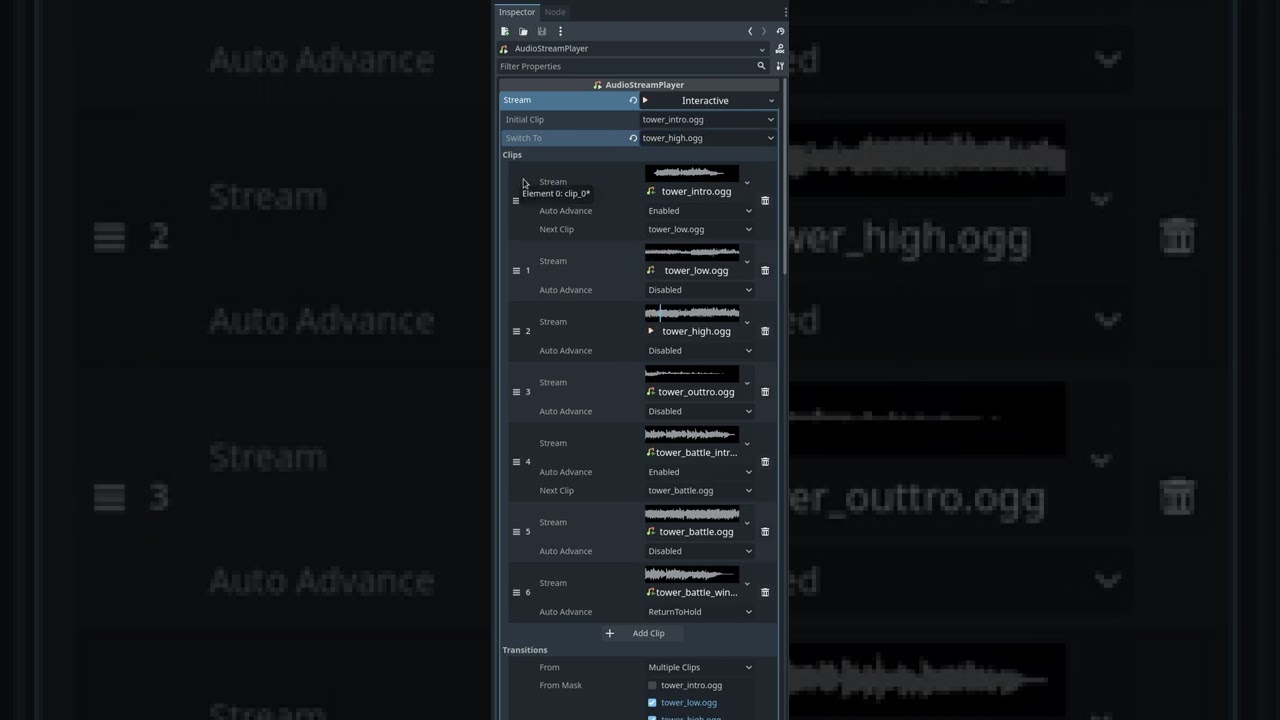
Task: Check tower_intro.ogg in From Mask
Action: click(652, 685)
